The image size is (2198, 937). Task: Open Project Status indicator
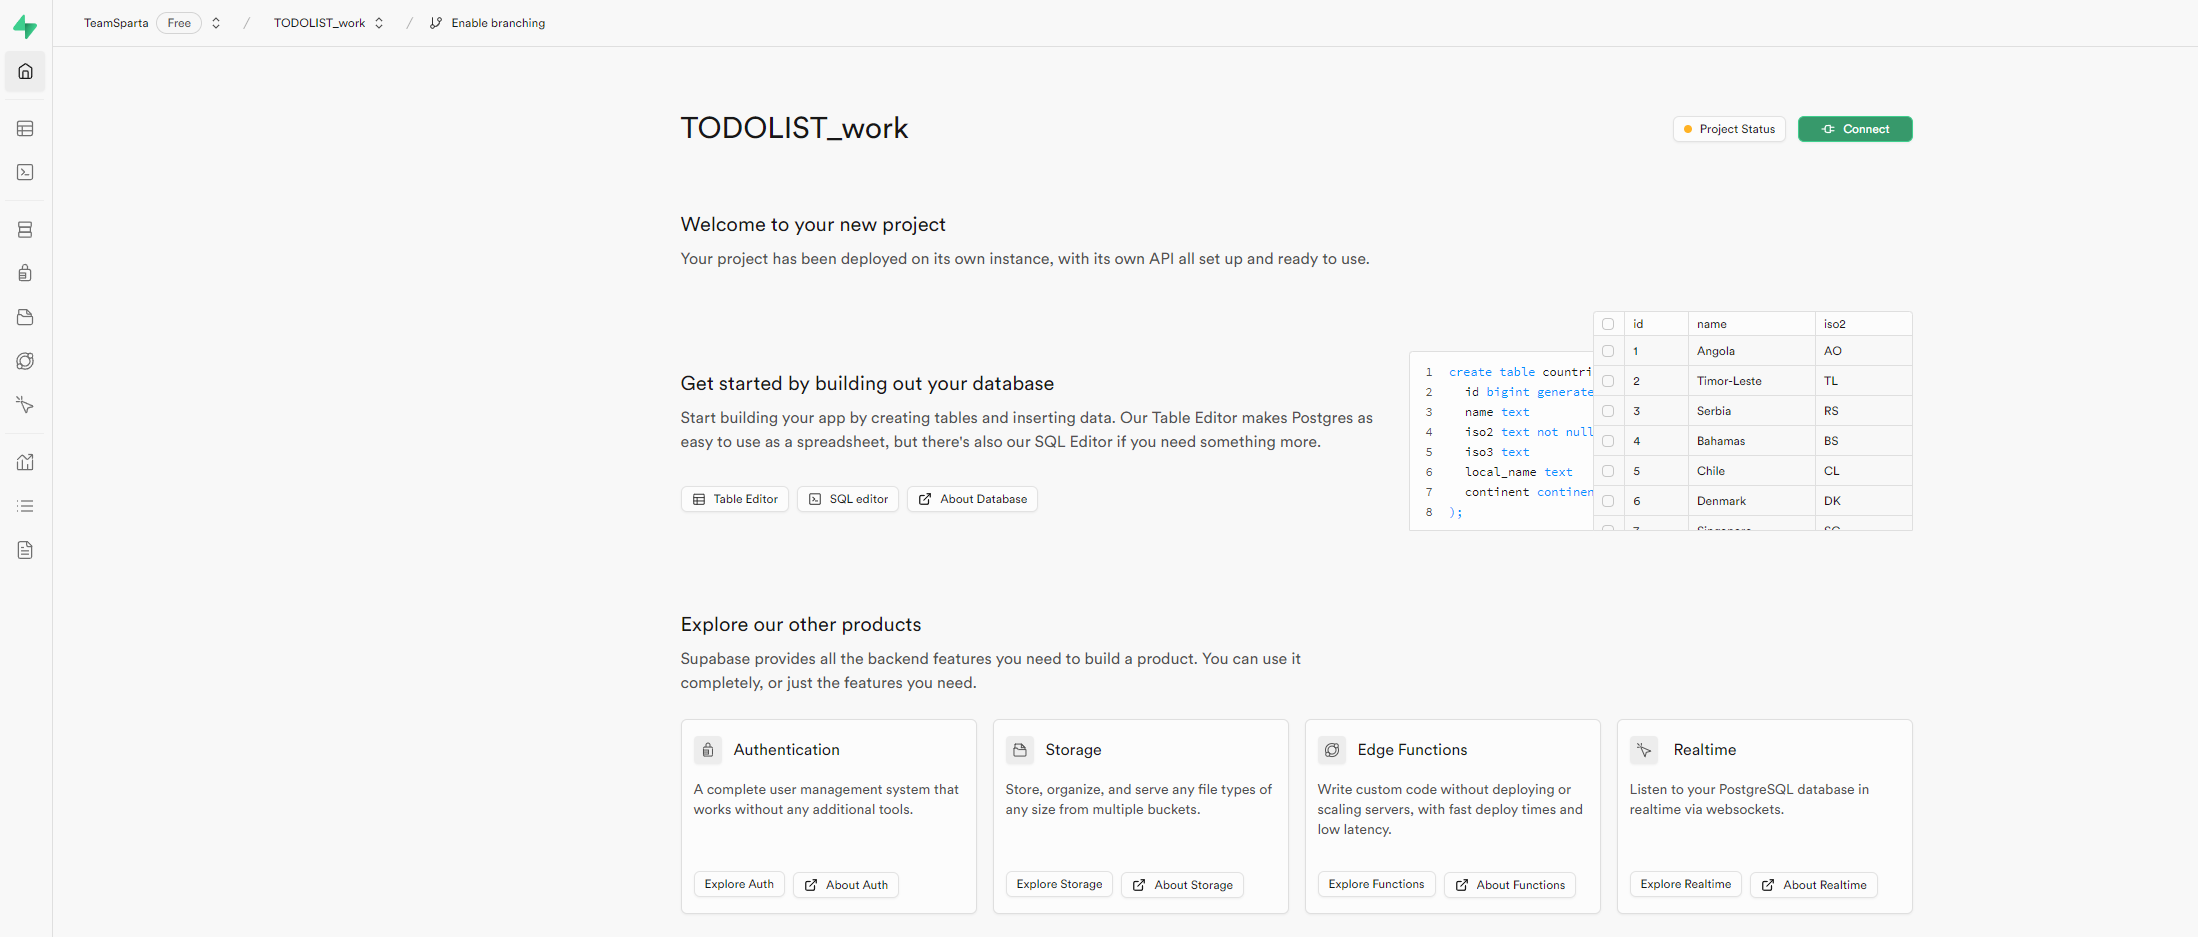1729,129
